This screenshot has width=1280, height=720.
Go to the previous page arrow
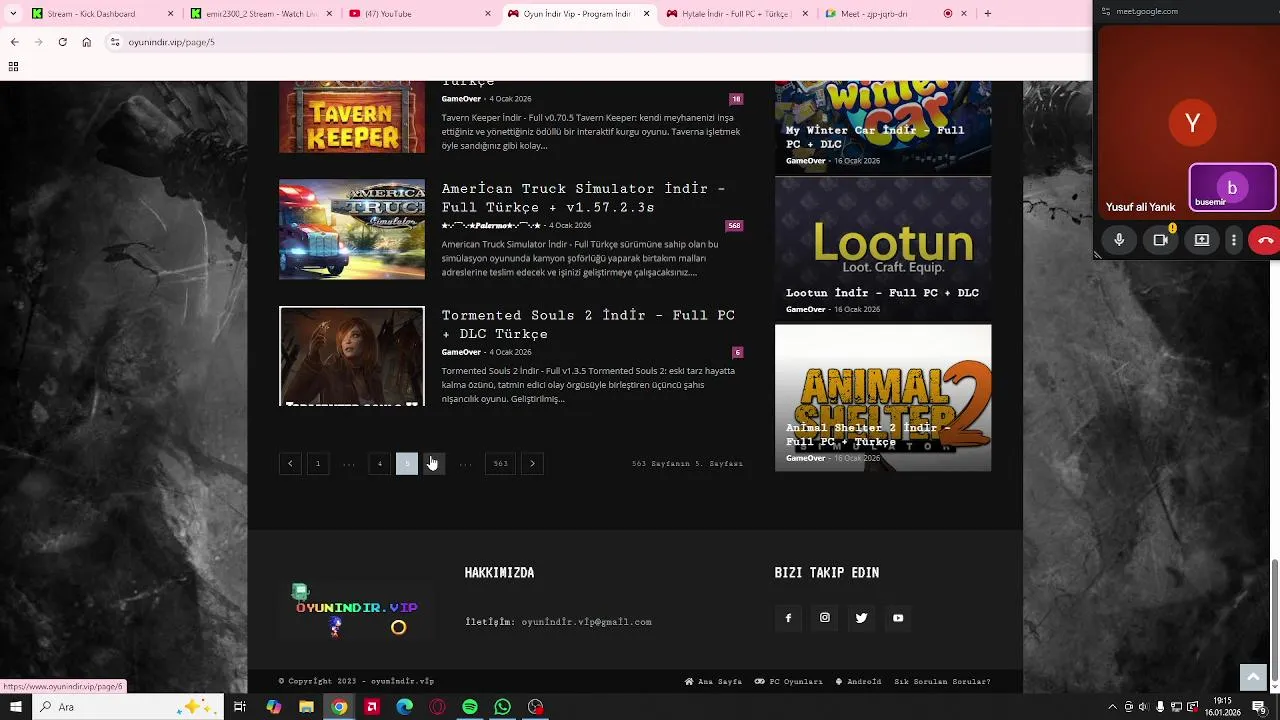pyautogui.click(x=290, y=463)
